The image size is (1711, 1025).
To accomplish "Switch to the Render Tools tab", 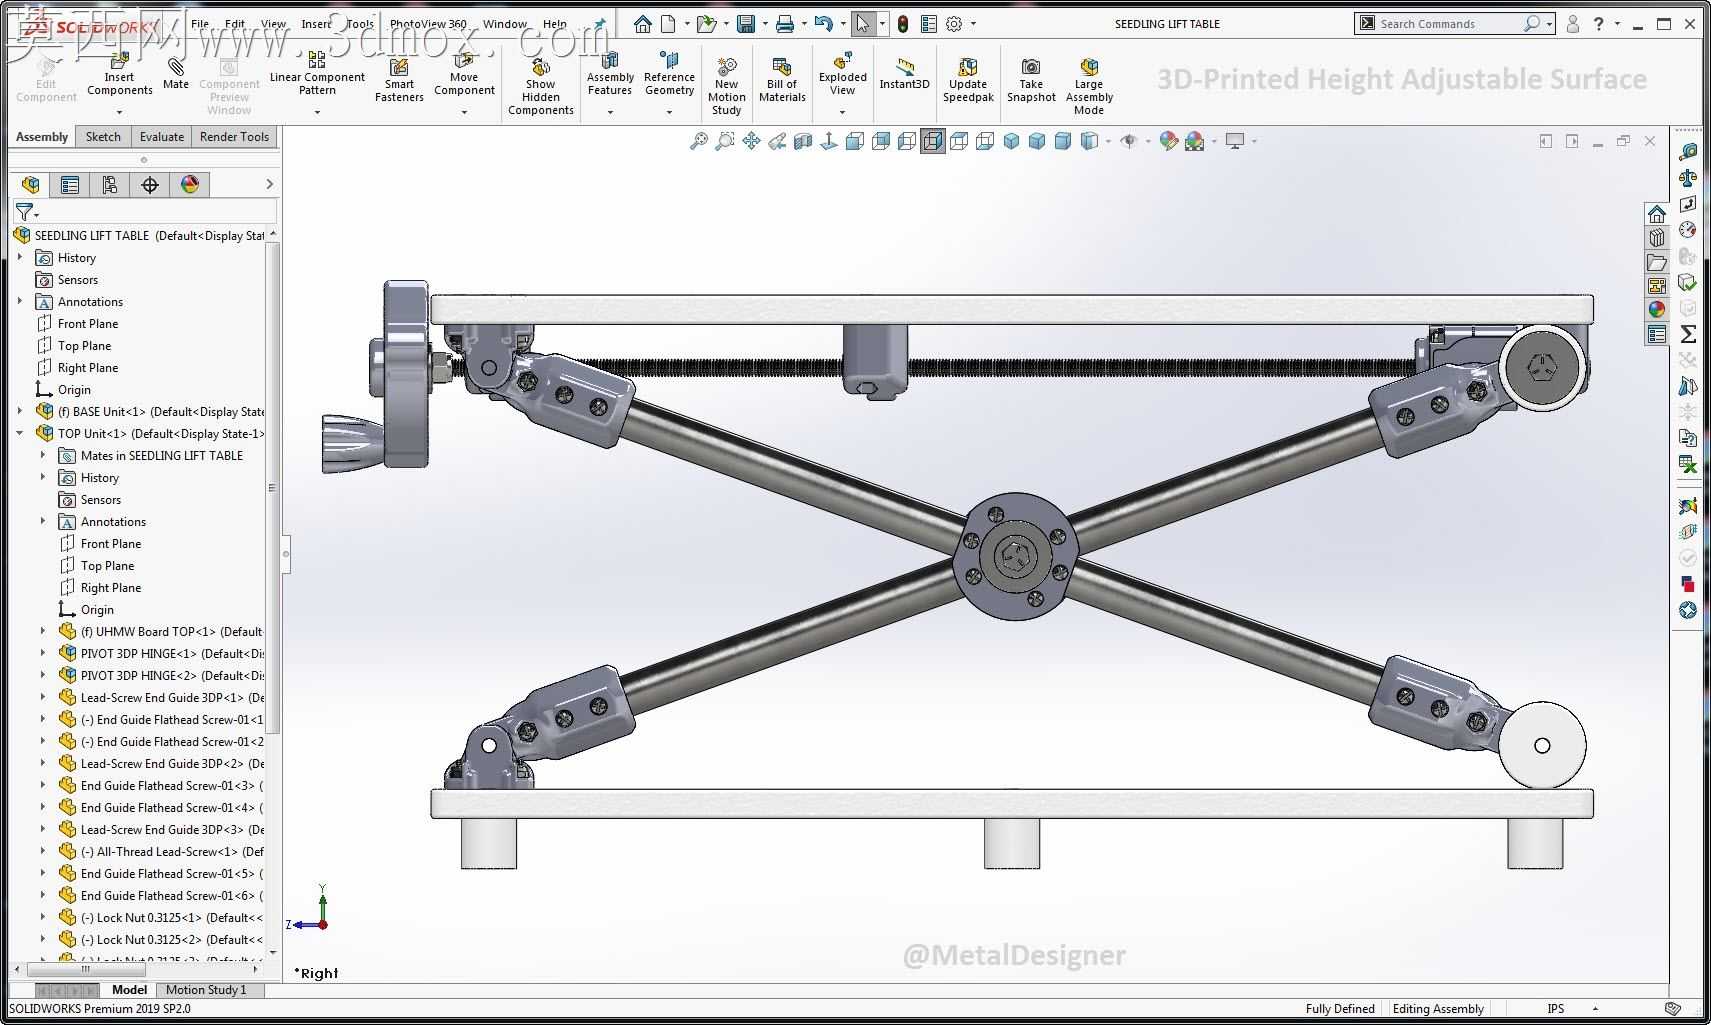I will [234, 137].
